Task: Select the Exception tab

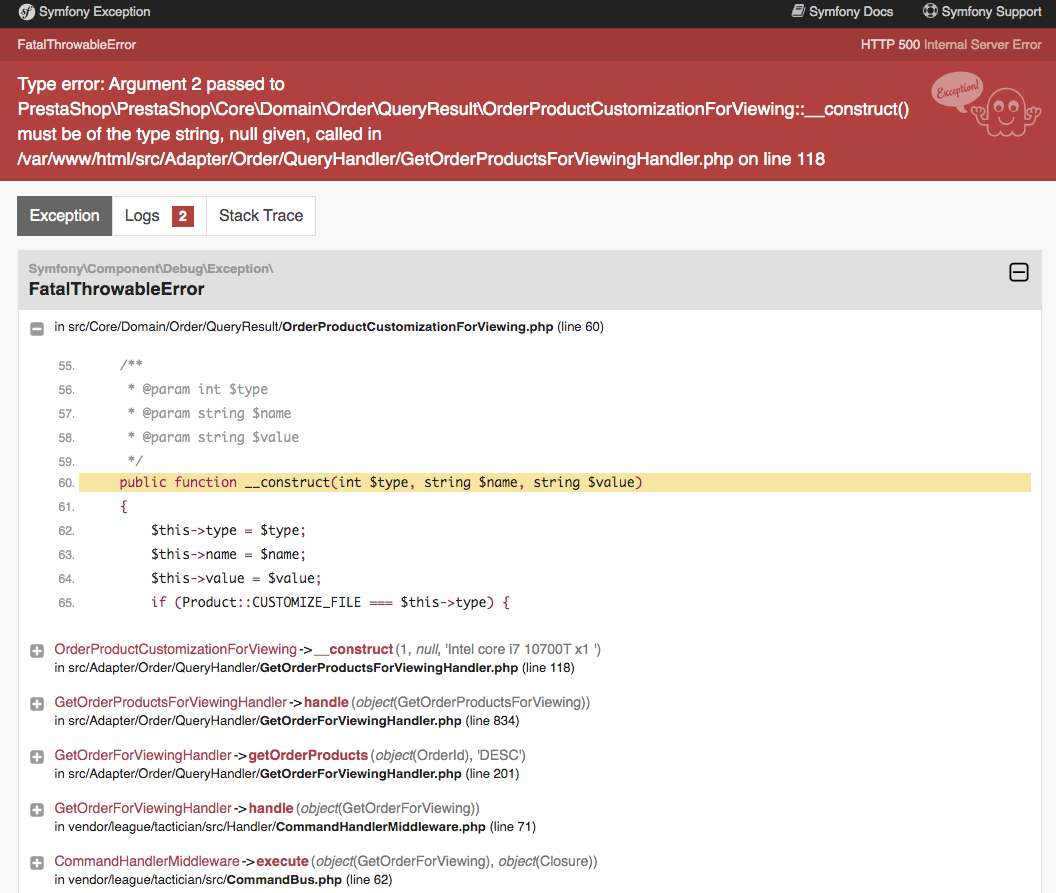Action: pyautogui.click(x=65, y=216)
